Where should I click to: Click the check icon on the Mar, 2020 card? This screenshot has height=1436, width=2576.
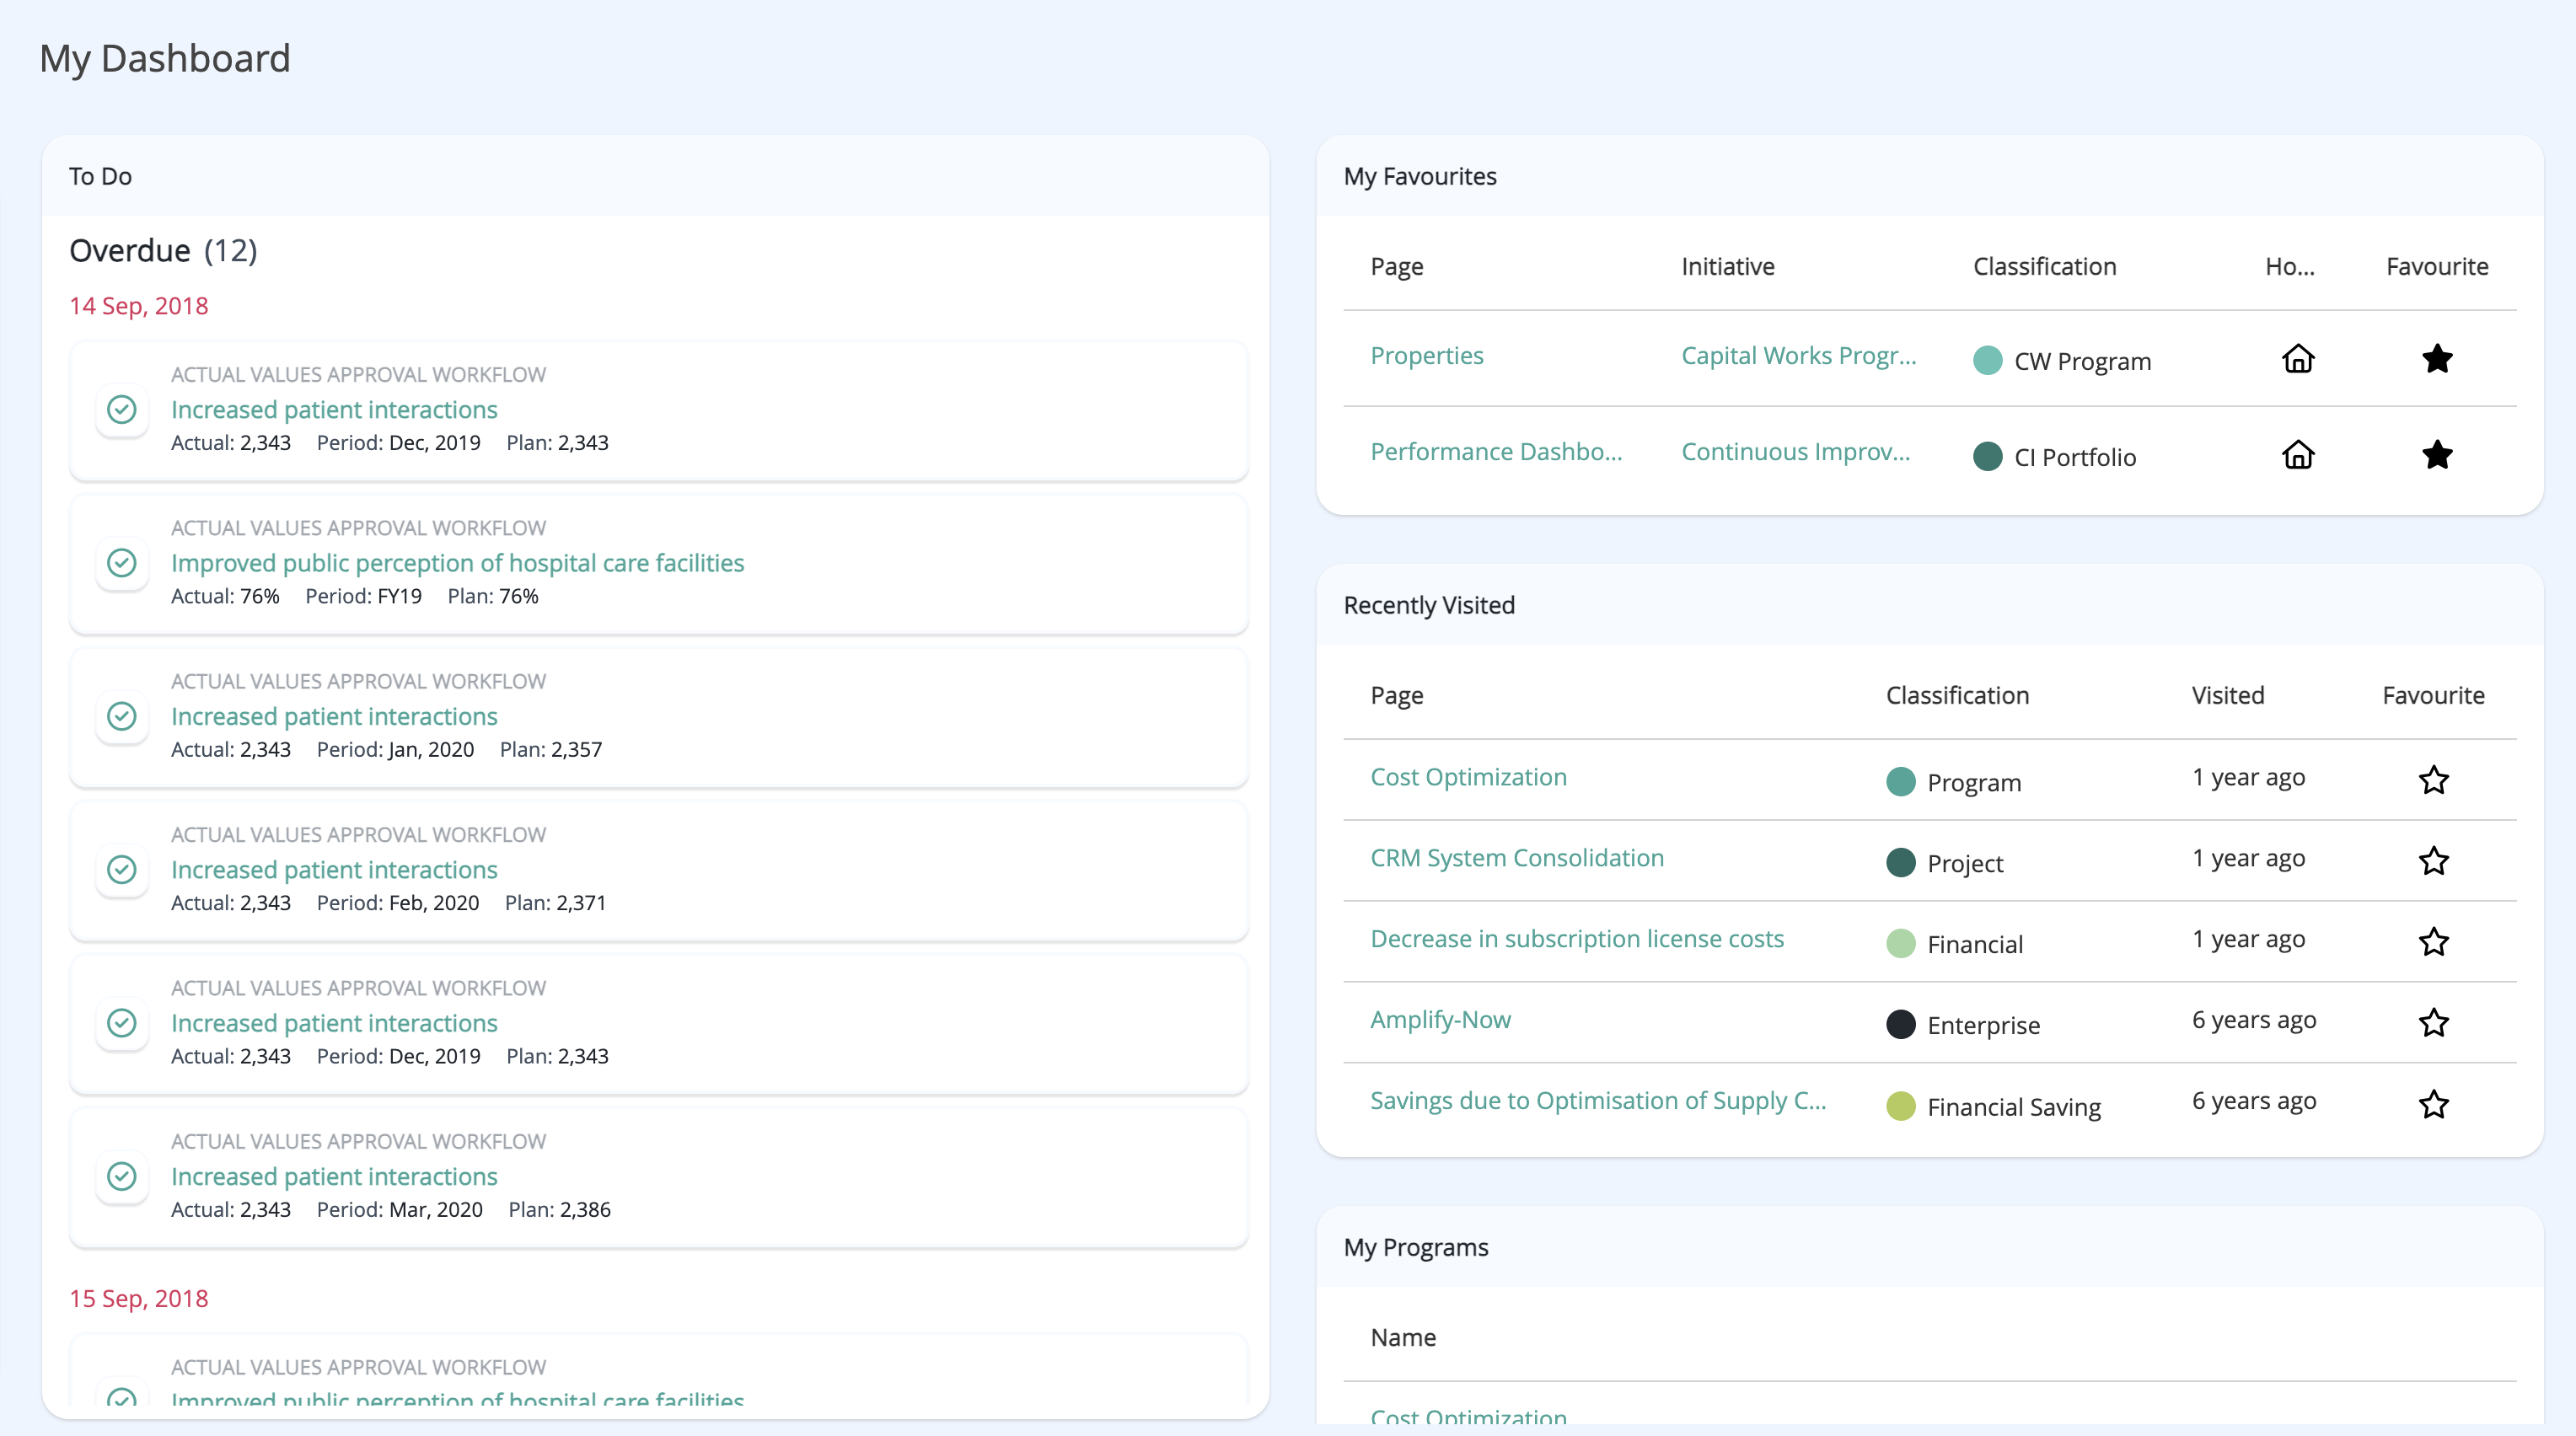122,1176
